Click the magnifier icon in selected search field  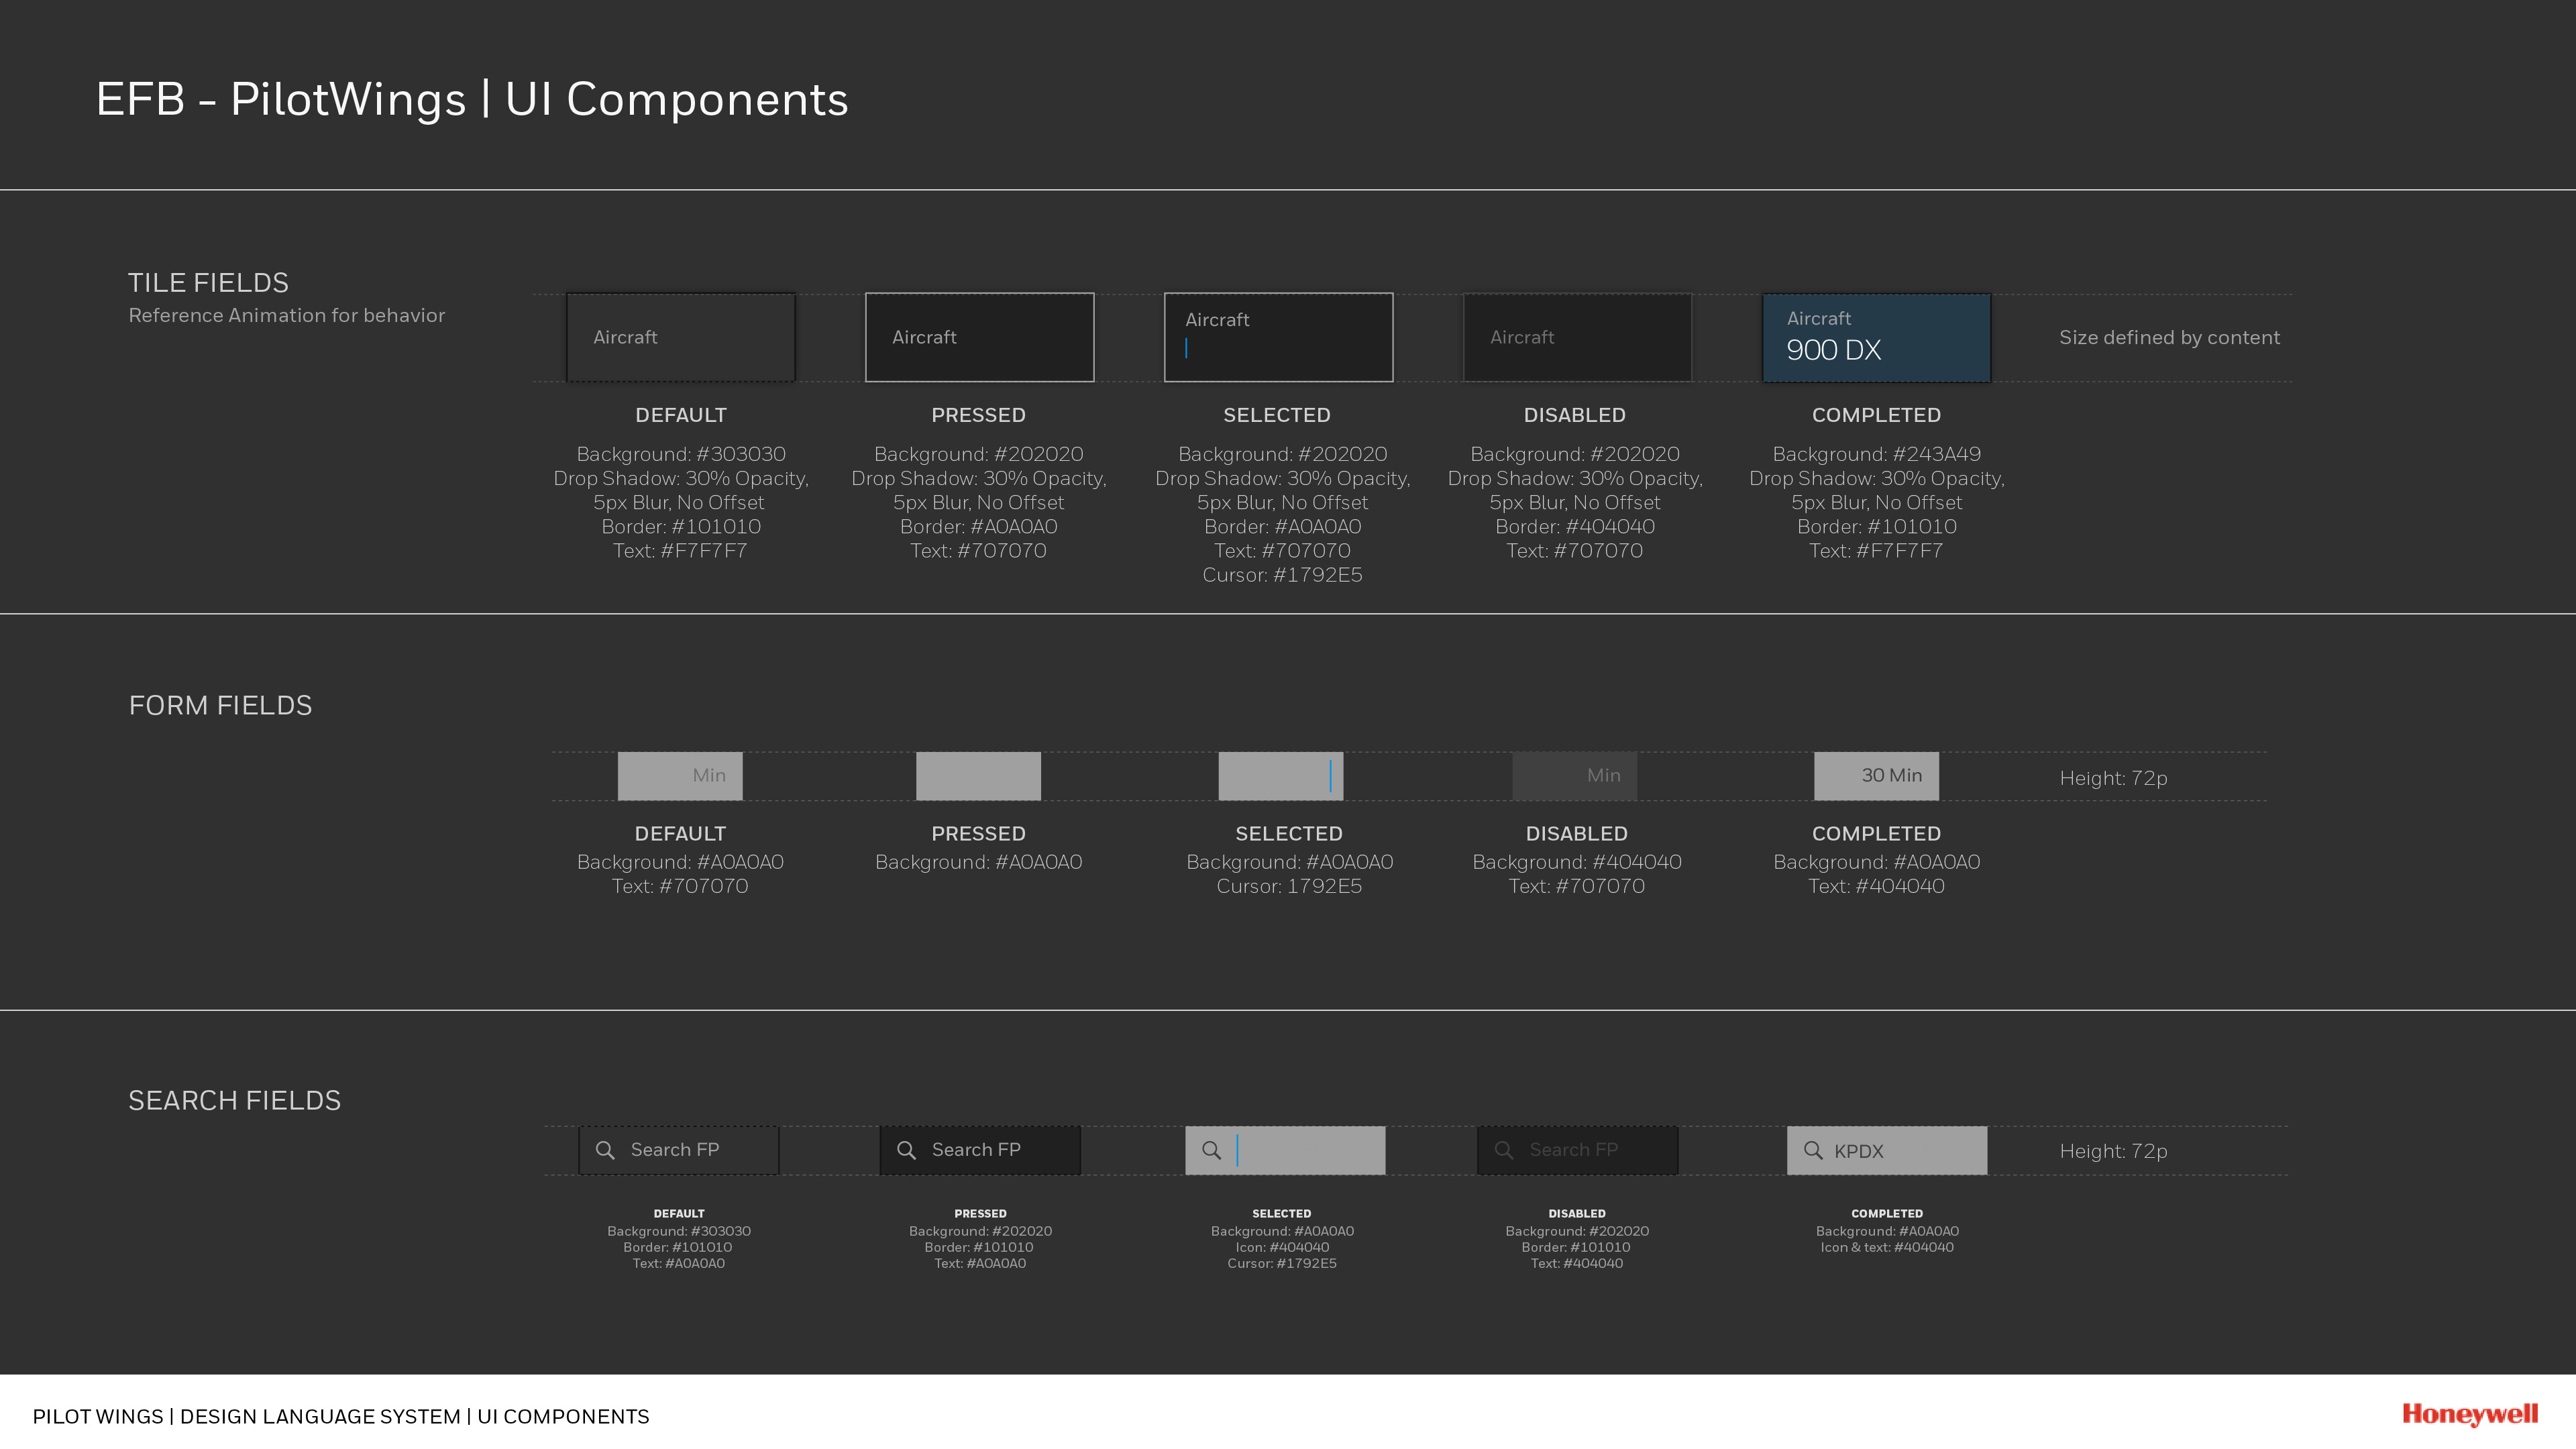point(1211,1150)
